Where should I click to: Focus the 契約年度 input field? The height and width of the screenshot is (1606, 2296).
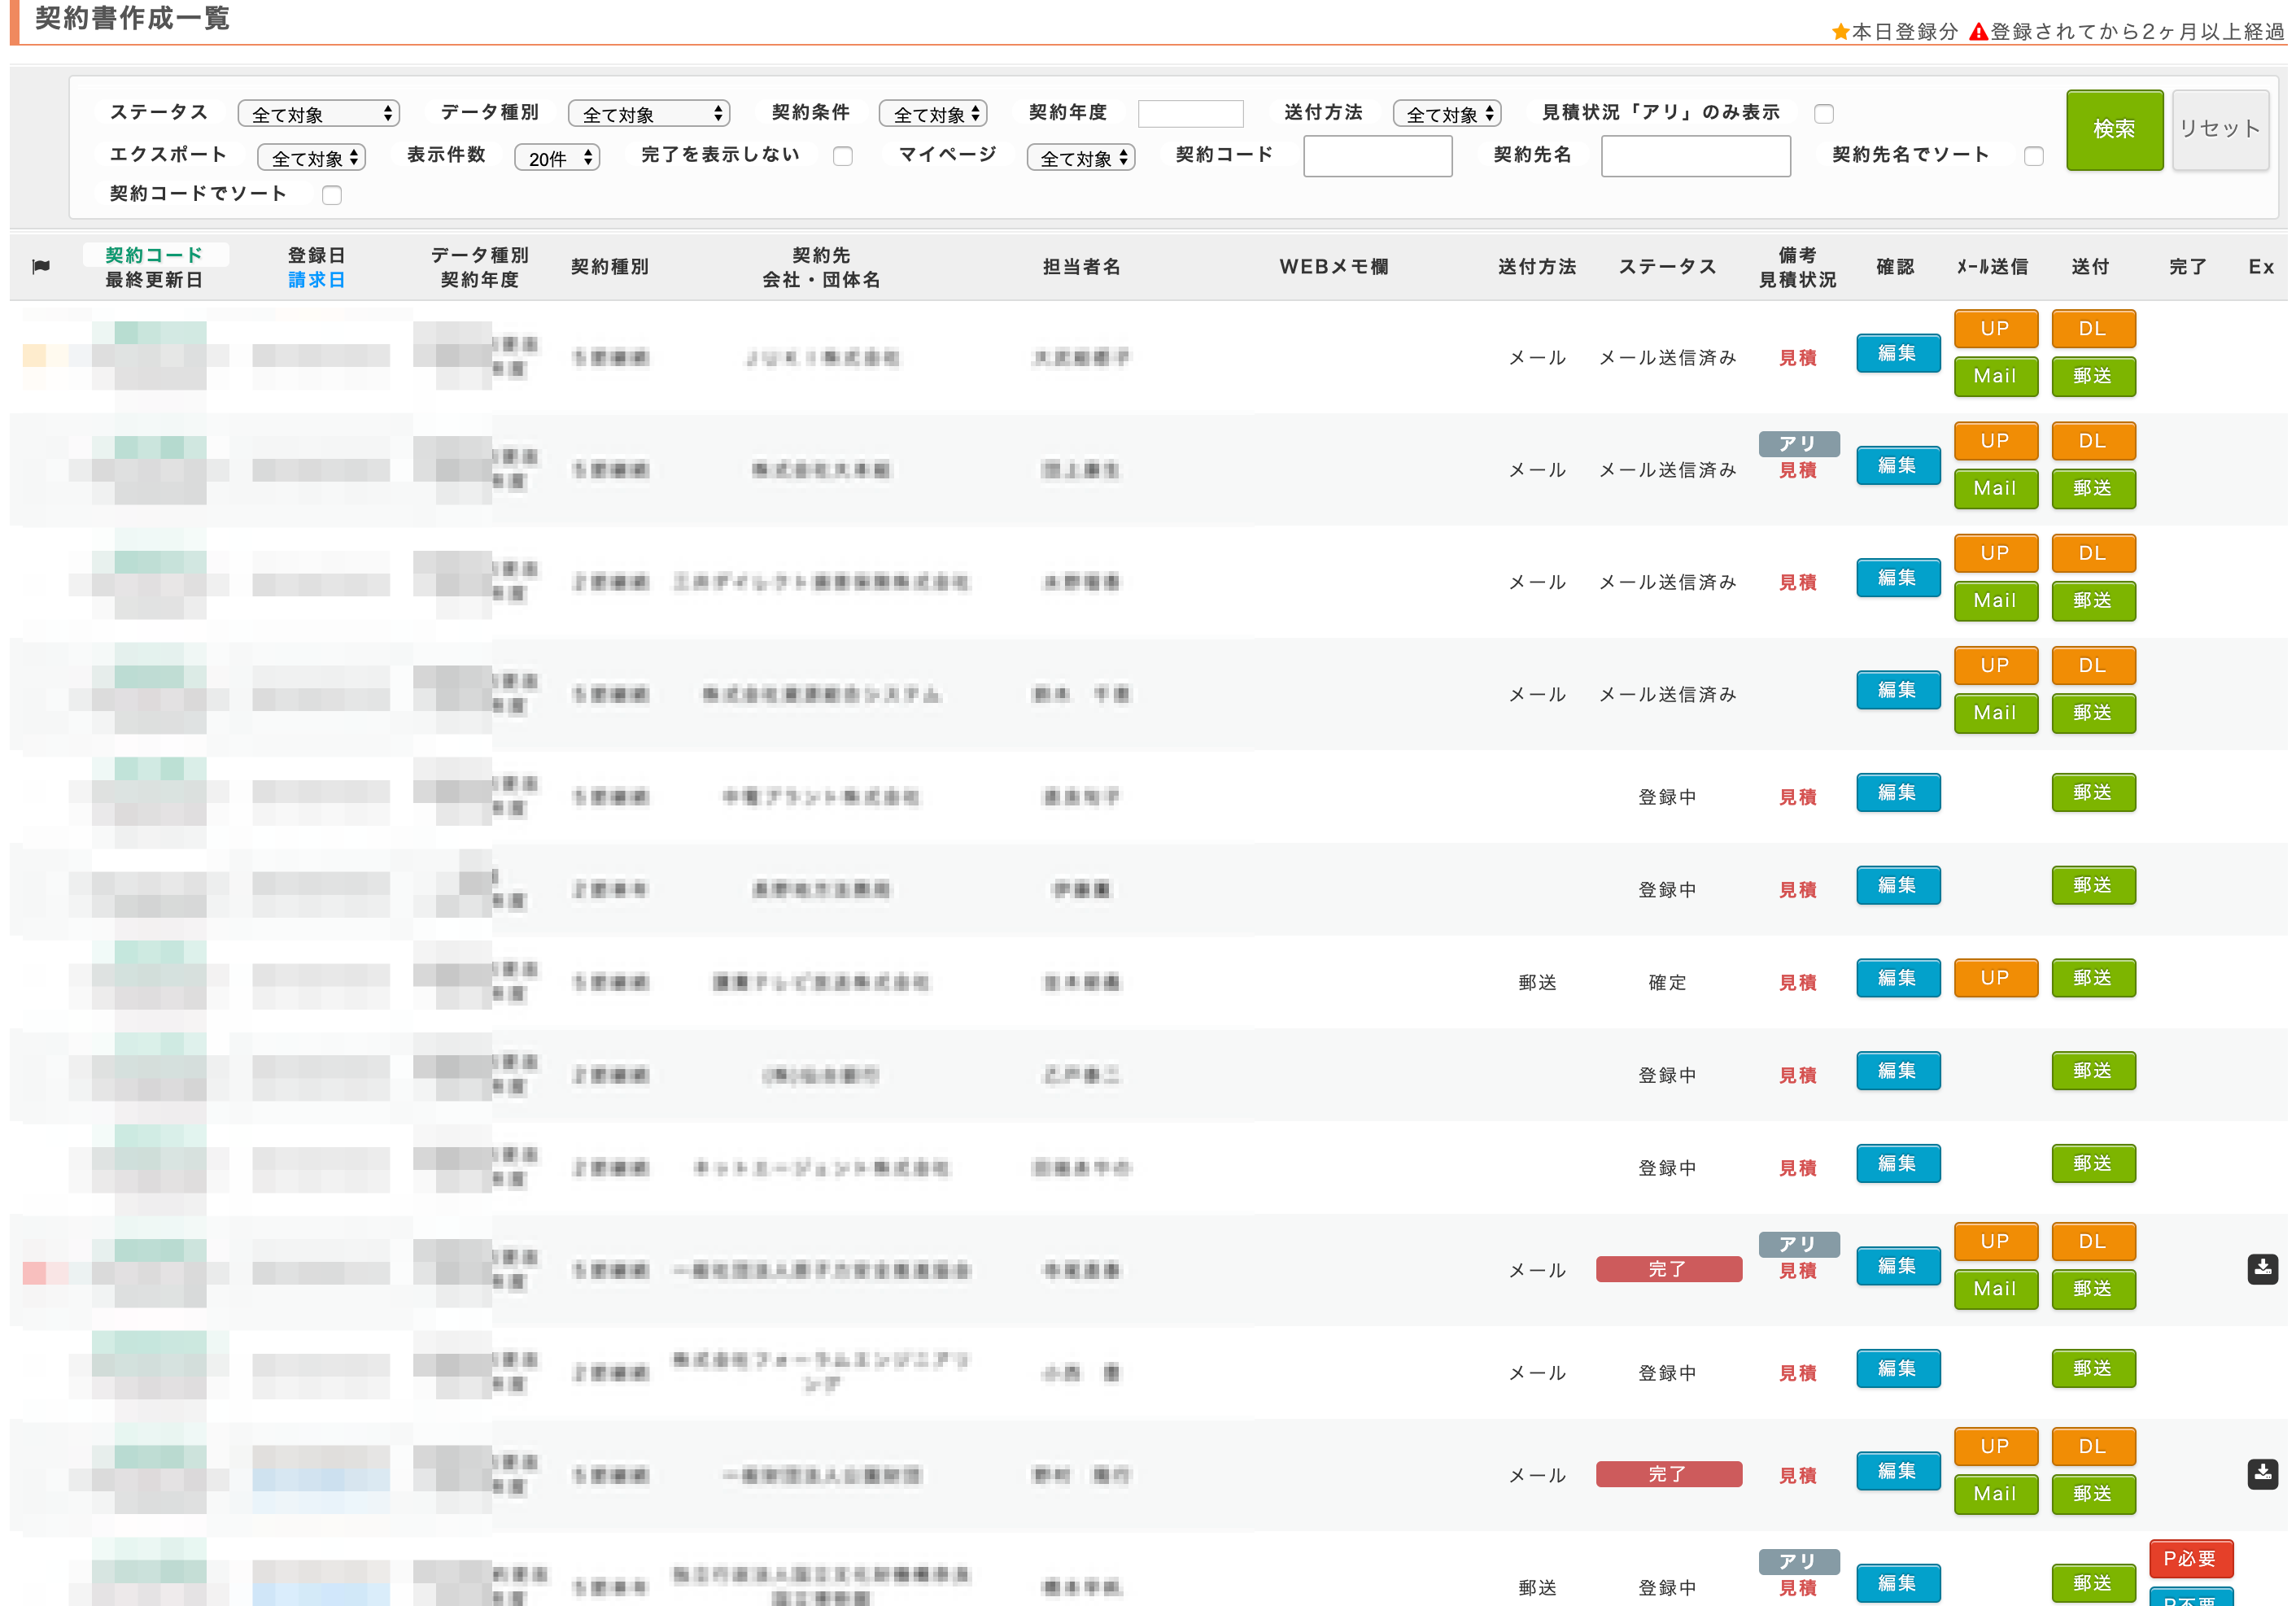1190,113
